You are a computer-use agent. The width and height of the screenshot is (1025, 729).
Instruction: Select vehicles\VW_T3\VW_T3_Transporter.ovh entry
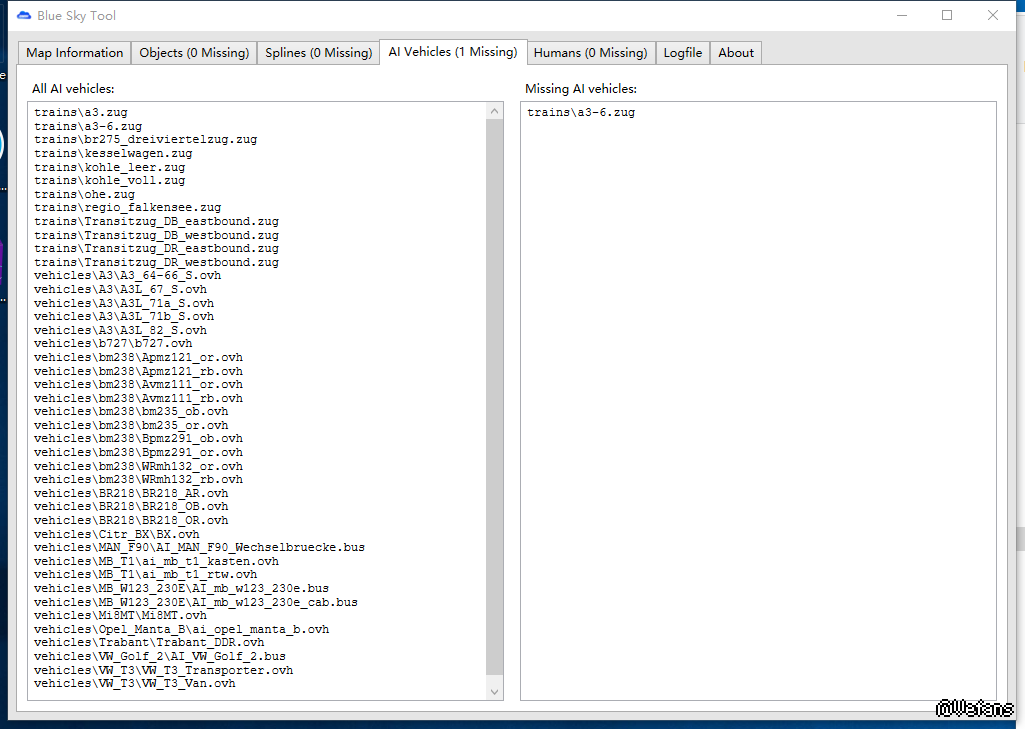click(163, 670)
